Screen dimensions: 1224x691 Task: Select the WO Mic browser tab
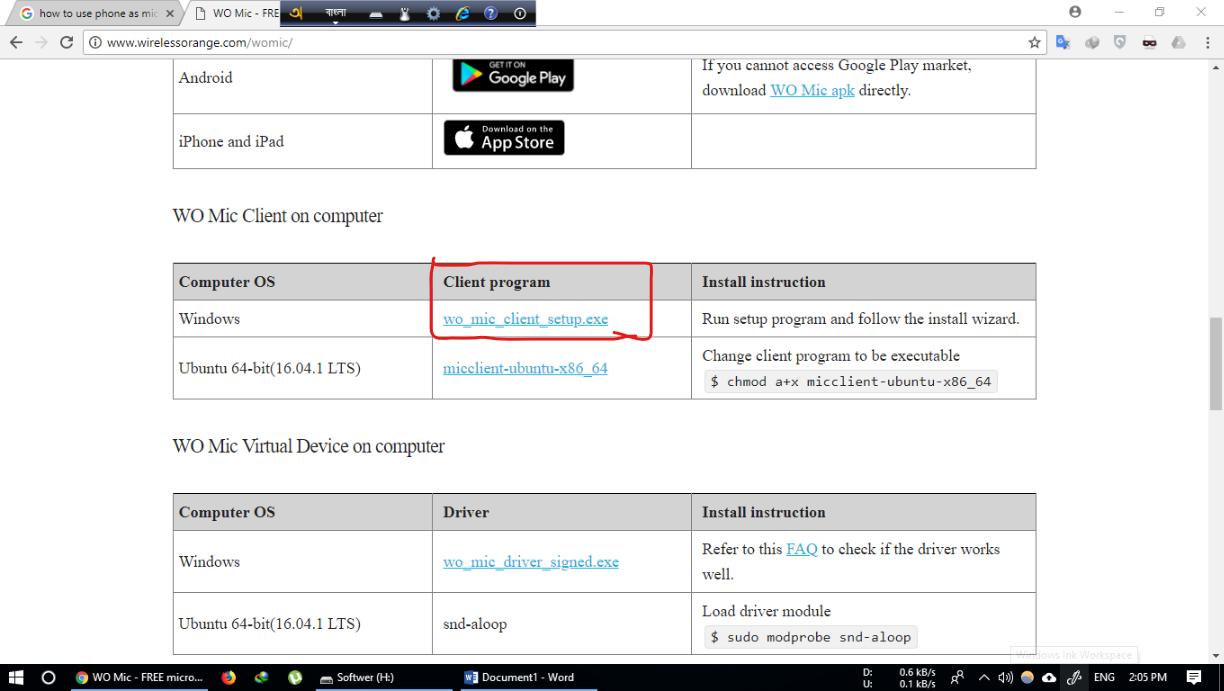234,14
